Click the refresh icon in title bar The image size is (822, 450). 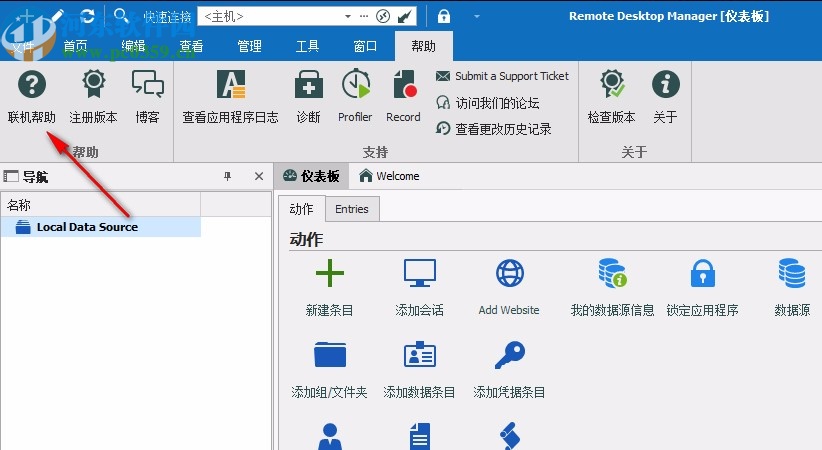pos(88,16)
